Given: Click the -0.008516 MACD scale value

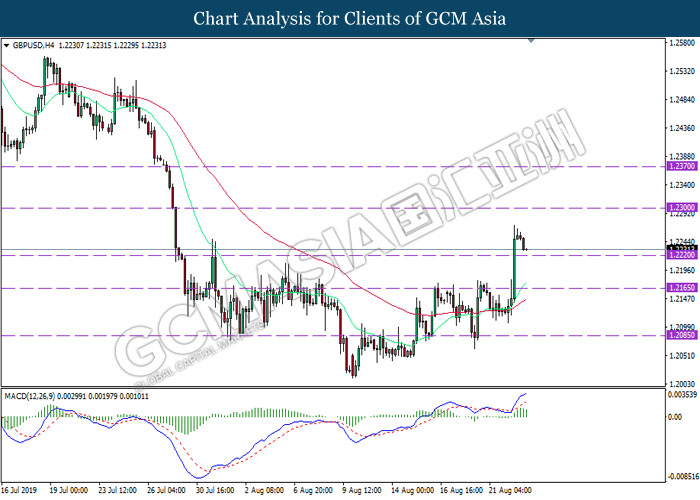Looking at the screenshot, I should click(x=683, y=477).
